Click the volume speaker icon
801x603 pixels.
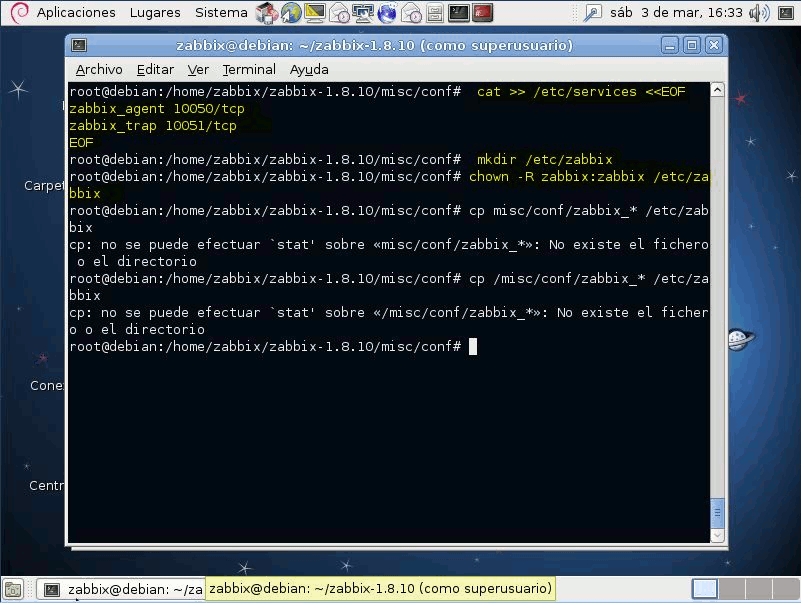[x=759, y=13]
